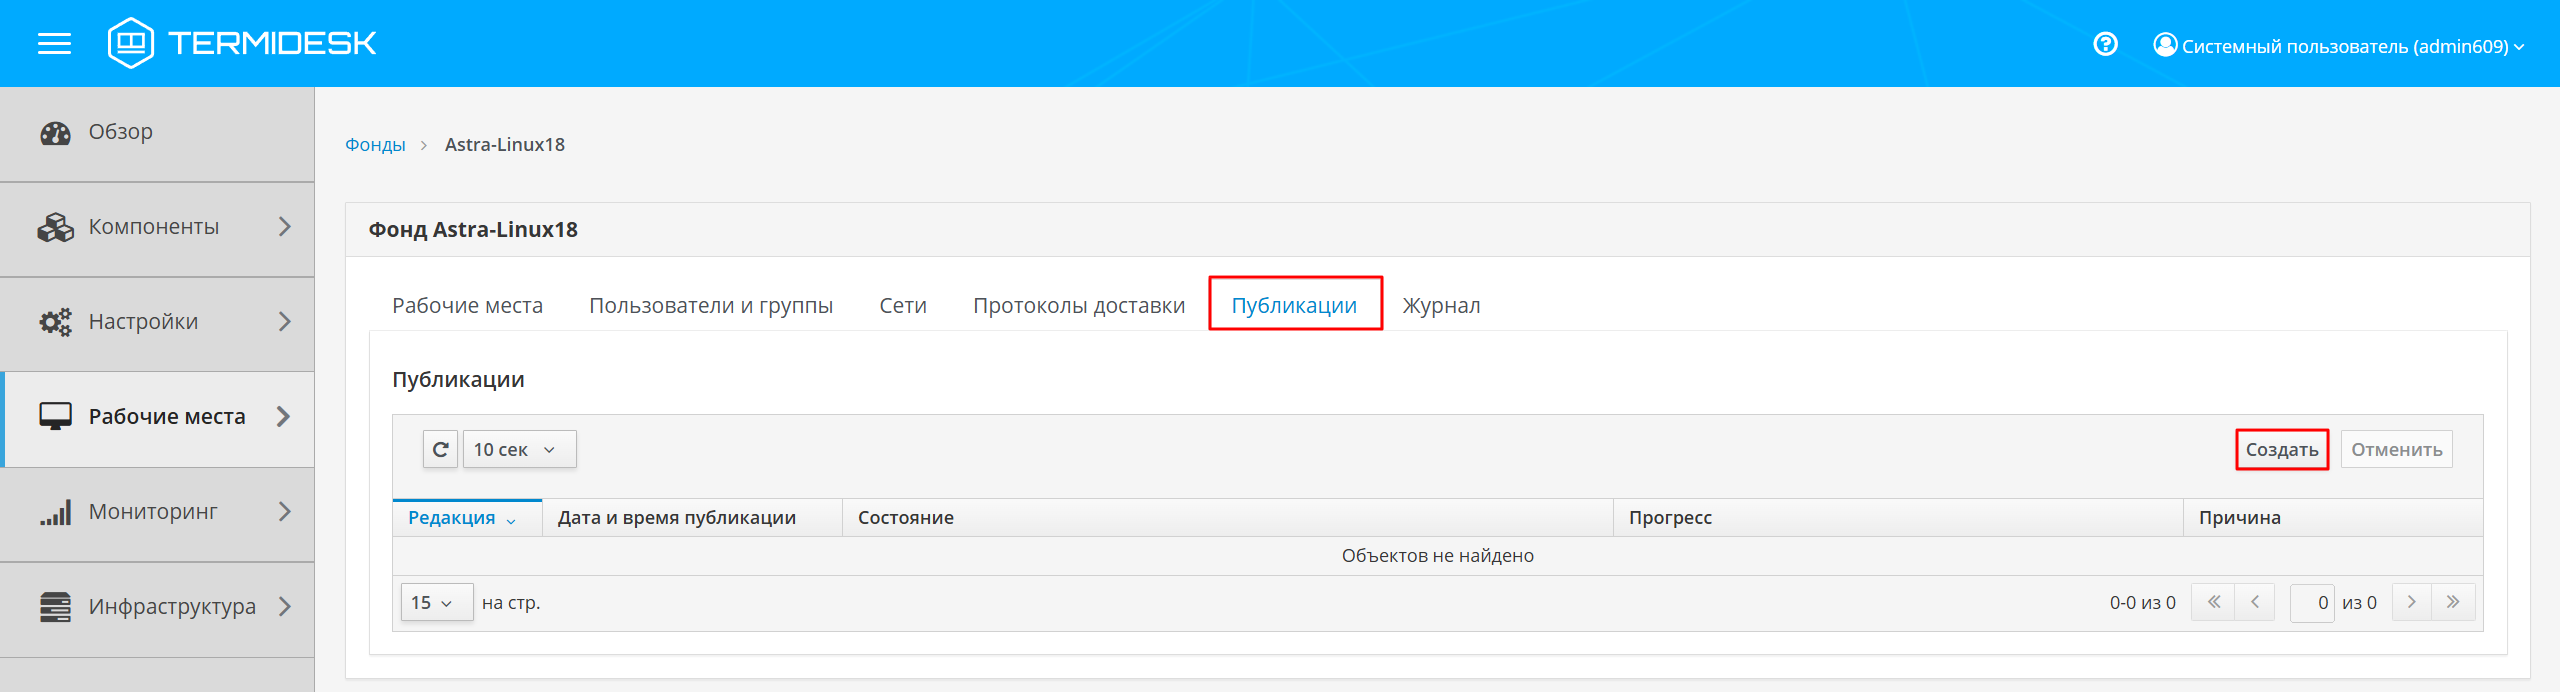Switch to the Журнал tab
Screen dimensions: 2560x692
coord(1441,305)
